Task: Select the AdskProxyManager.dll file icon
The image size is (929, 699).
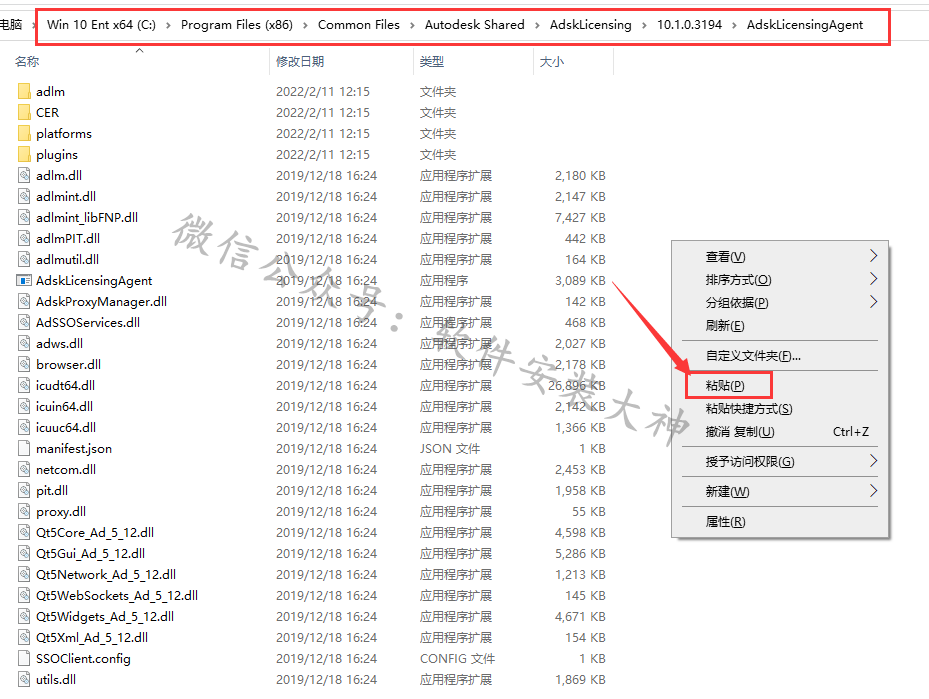Action: tap(24, 302)
